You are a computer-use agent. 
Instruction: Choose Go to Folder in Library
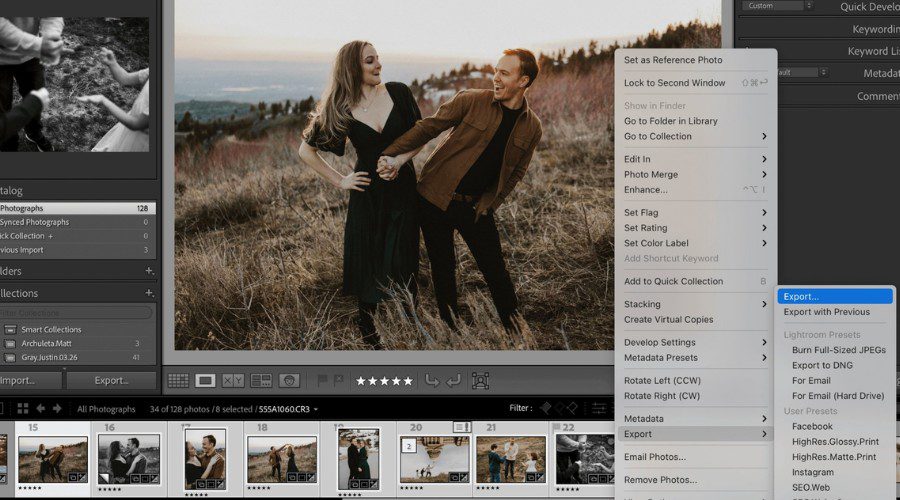point(696,121)
